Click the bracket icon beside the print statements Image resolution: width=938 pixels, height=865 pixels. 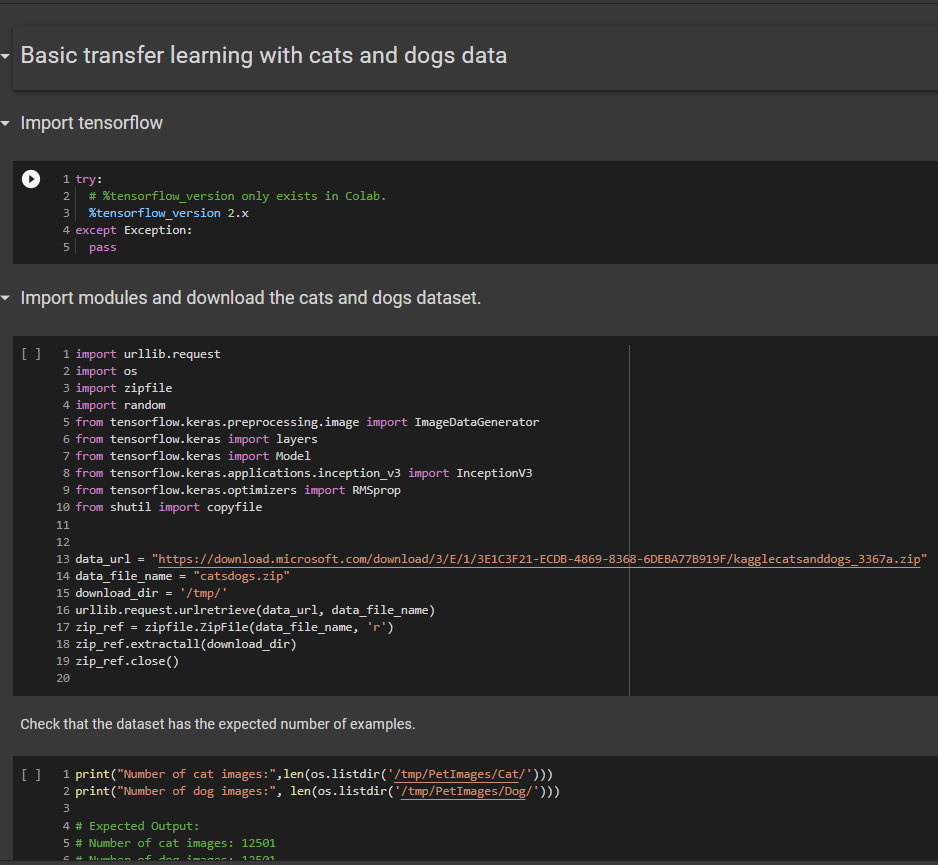pos(30,773)
